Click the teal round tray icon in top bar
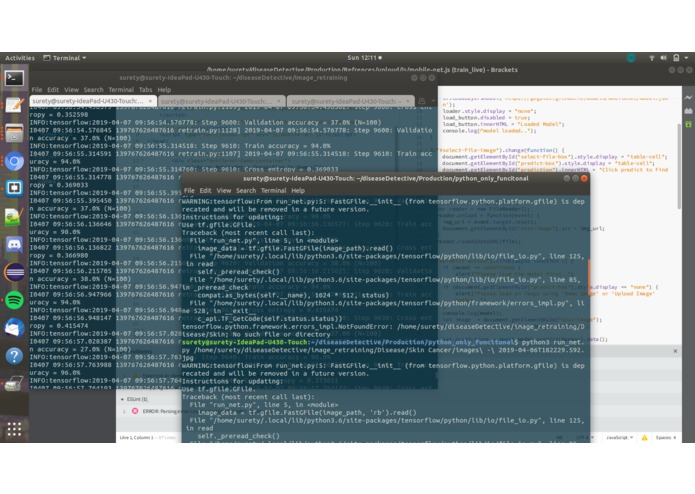This screenshot has width=695, height=494. [x=631, y=58]
